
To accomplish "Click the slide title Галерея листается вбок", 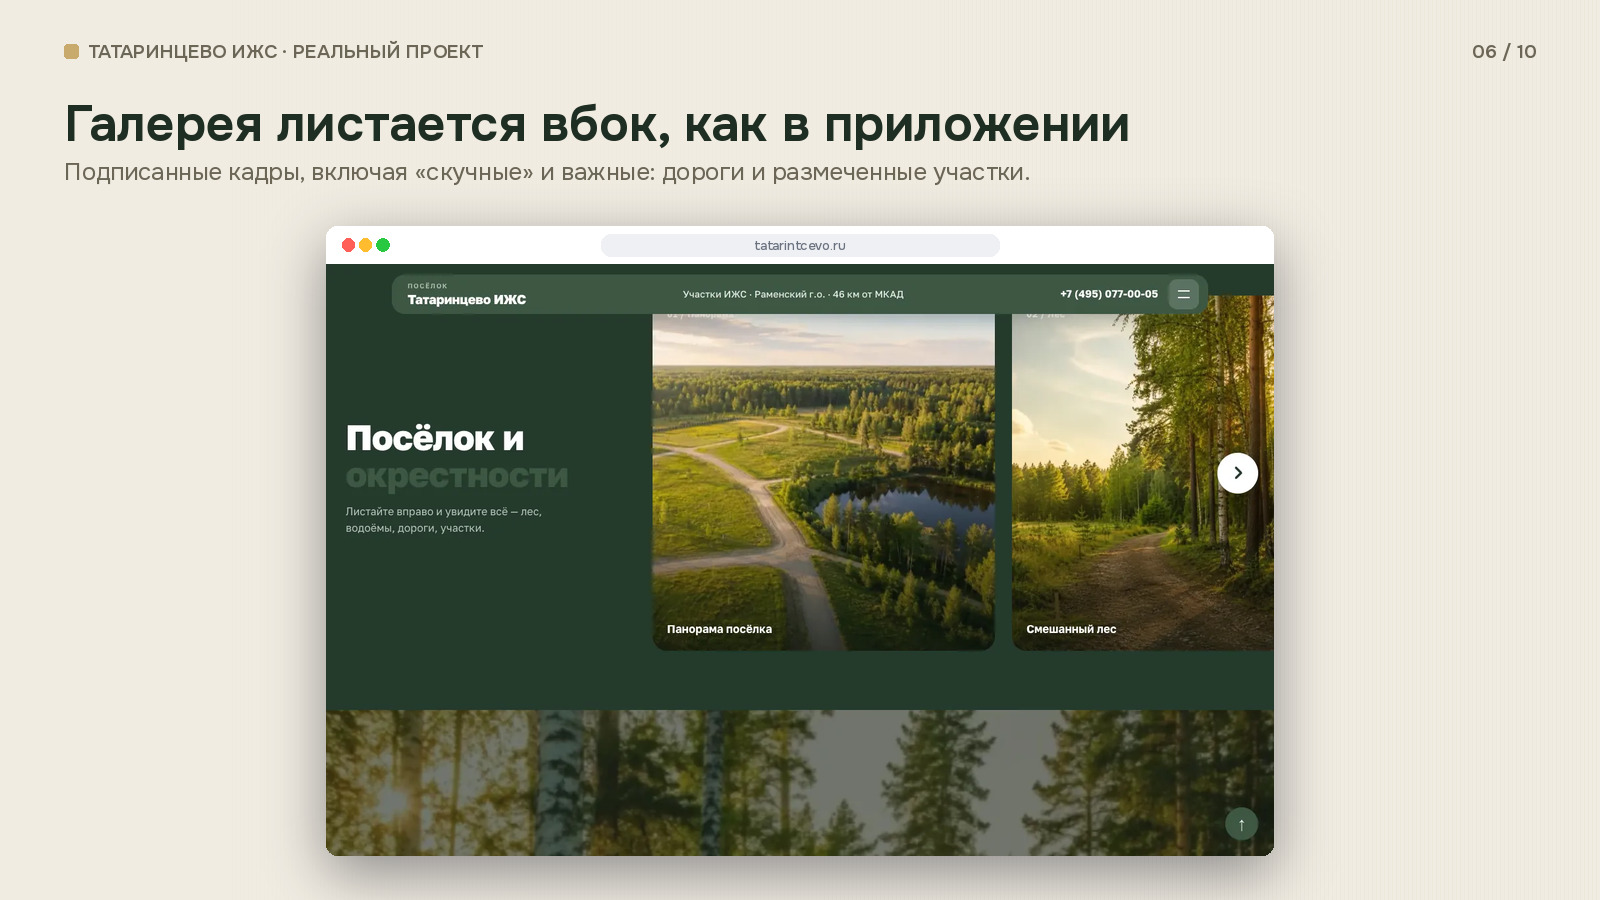I will pos(597,125).
